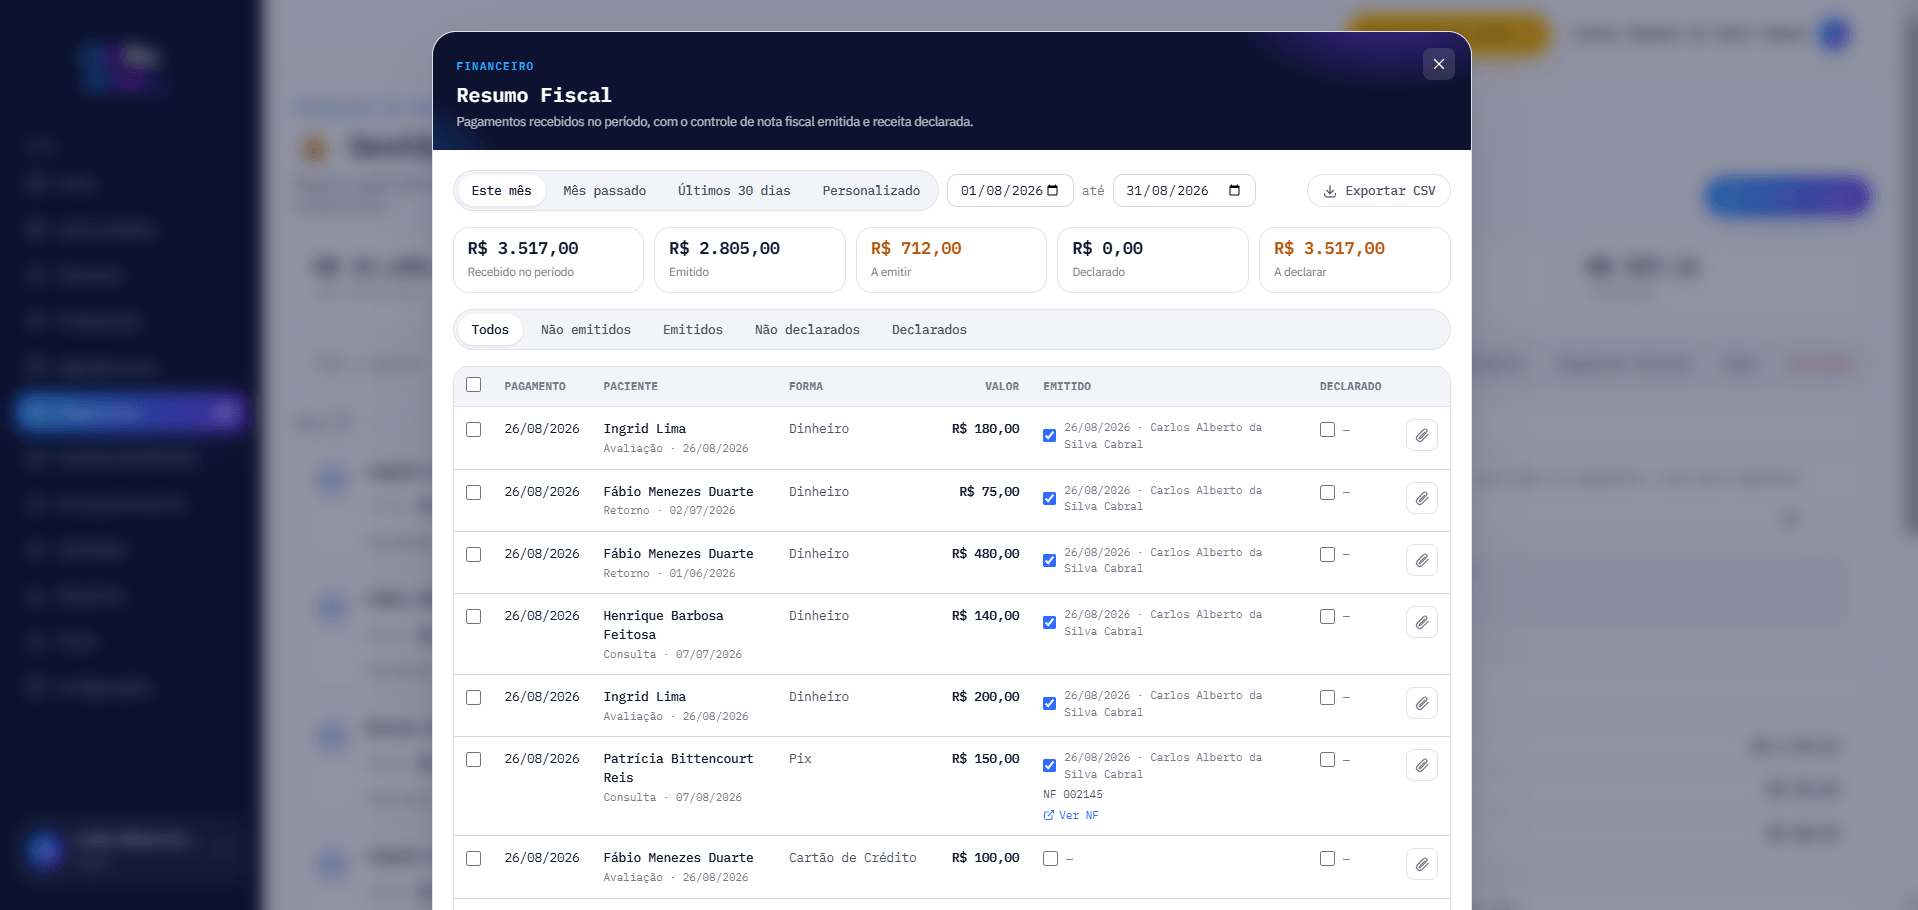Choose the Personalizado period filter
Viewport: 1918px width, 910px height.
pos(871,191)
